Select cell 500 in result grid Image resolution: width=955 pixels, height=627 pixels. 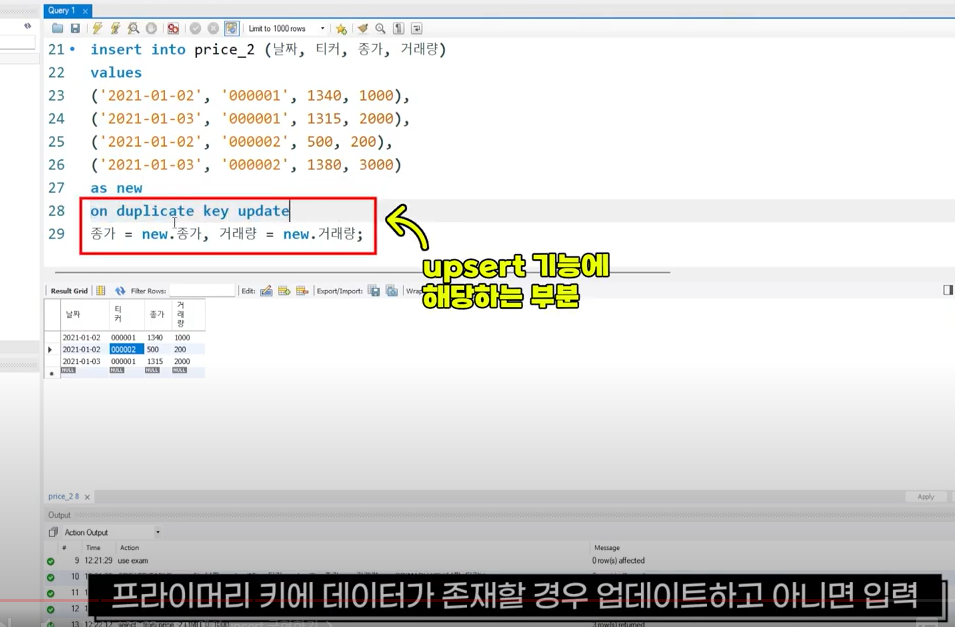tap(158, 349)
